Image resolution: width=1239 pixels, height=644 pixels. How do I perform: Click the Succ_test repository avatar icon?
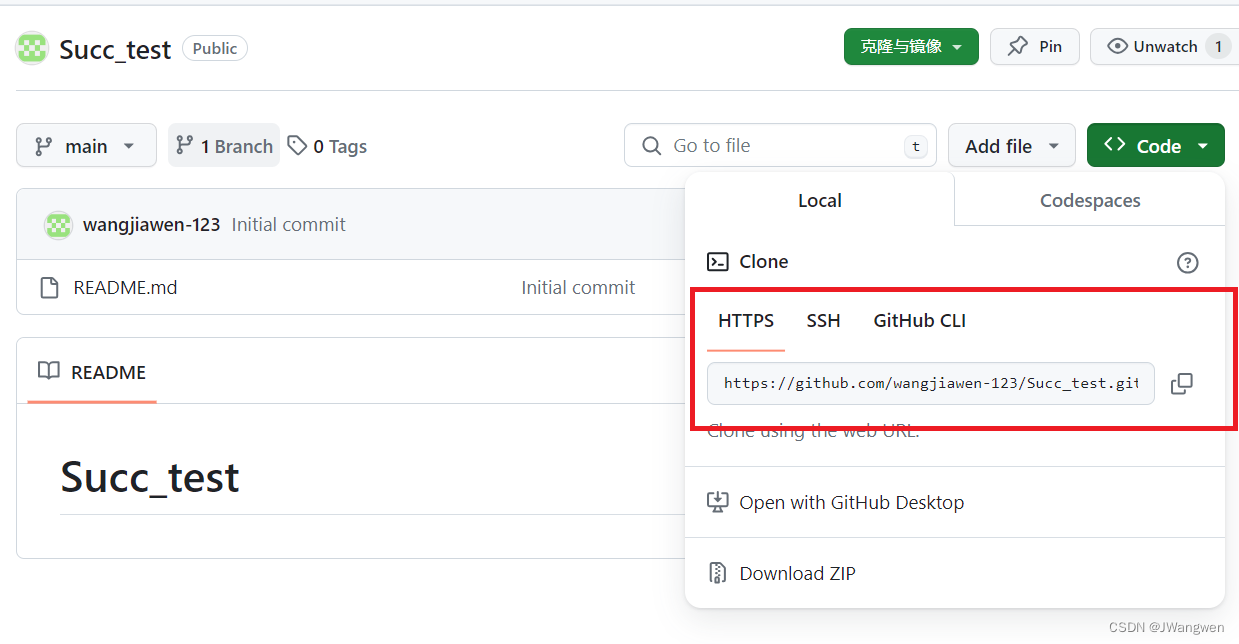click(32, 48)
